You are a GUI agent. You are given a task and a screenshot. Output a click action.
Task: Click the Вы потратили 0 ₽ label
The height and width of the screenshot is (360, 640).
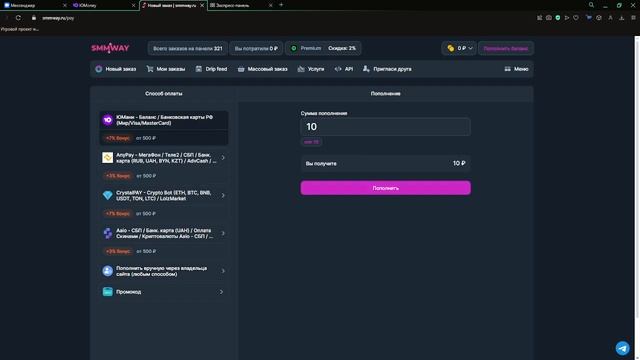pos(256,48)
